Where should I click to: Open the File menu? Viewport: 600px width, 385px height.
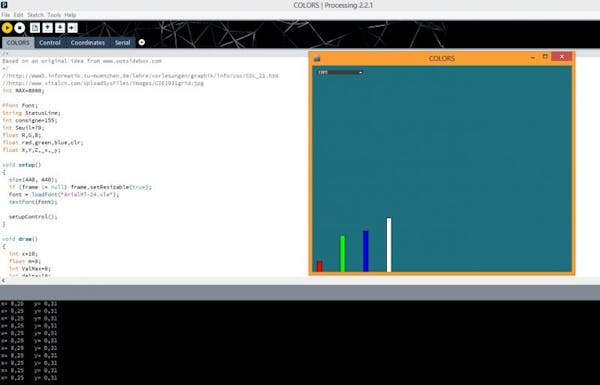(x=5, y=15)
